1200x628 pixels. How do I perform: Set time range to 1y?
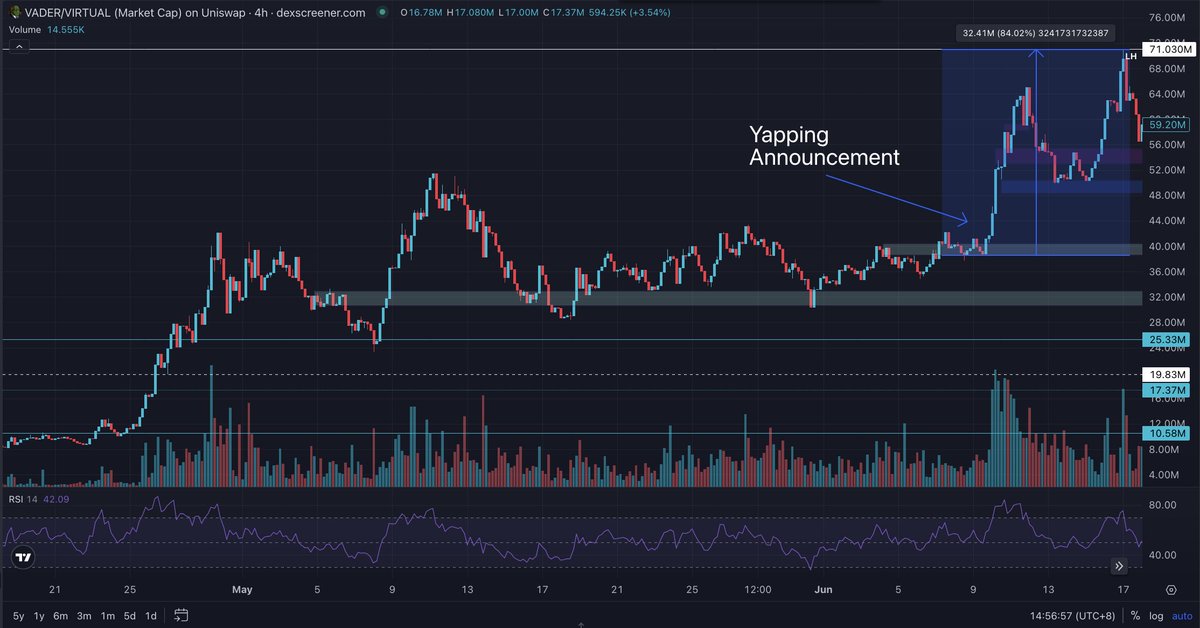[39, 615]
